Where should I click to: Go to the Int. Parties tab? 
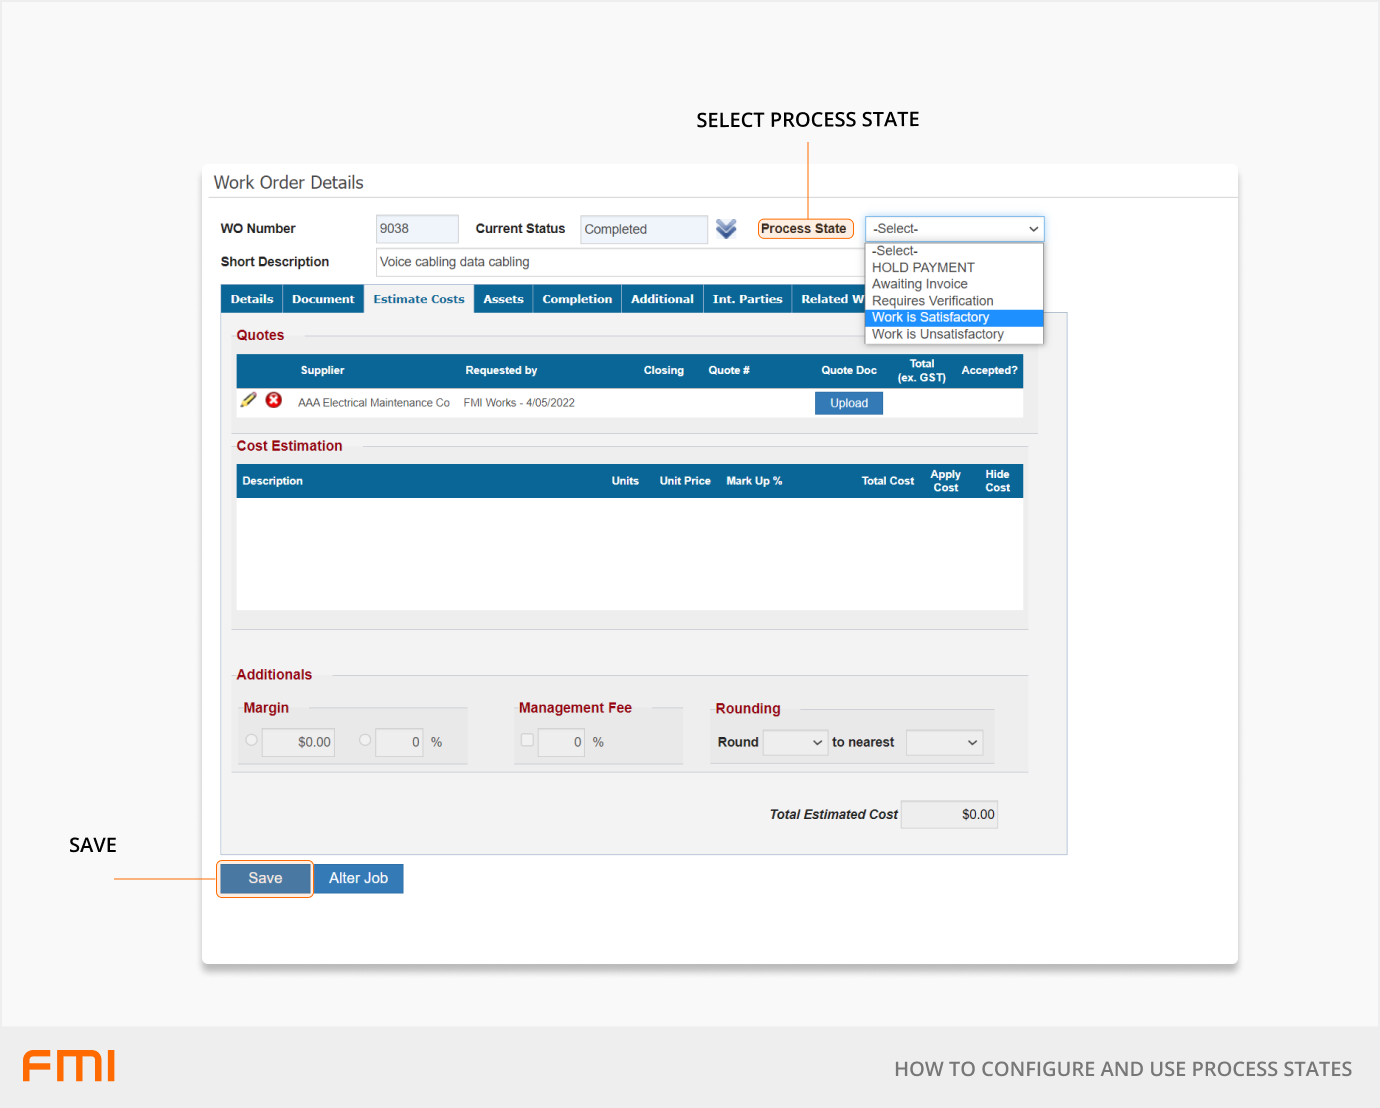(747, 299)
